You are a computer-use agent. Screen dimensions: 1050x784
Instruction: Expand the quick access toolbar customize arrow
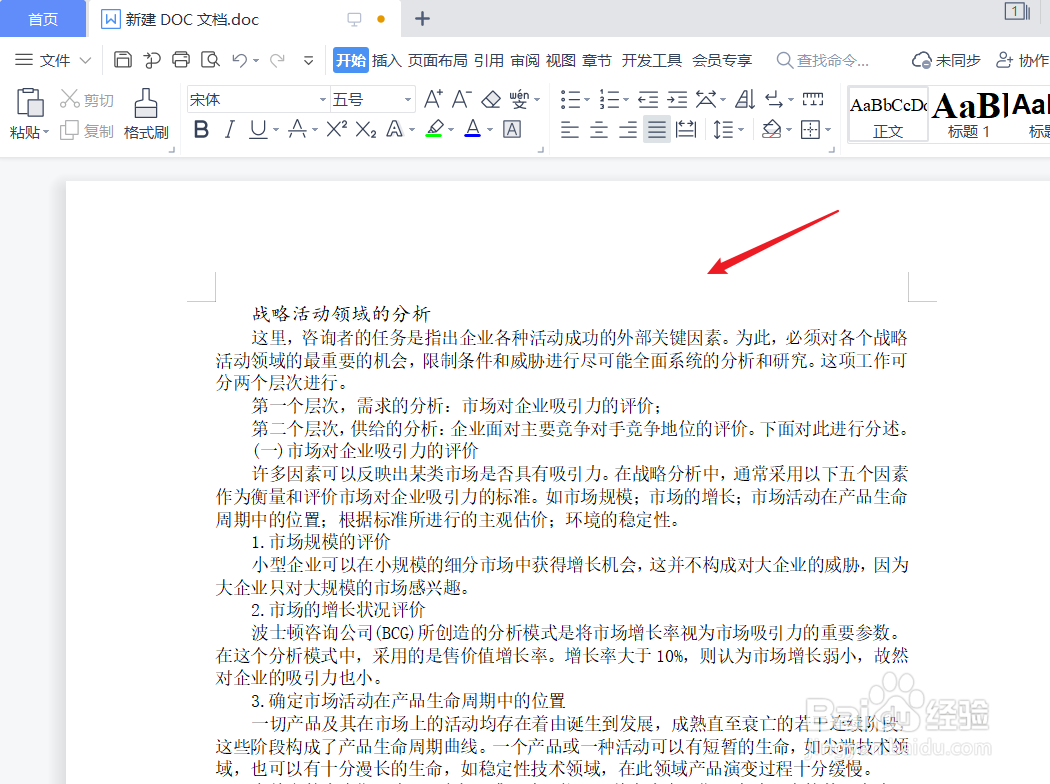tap(308, 60)
